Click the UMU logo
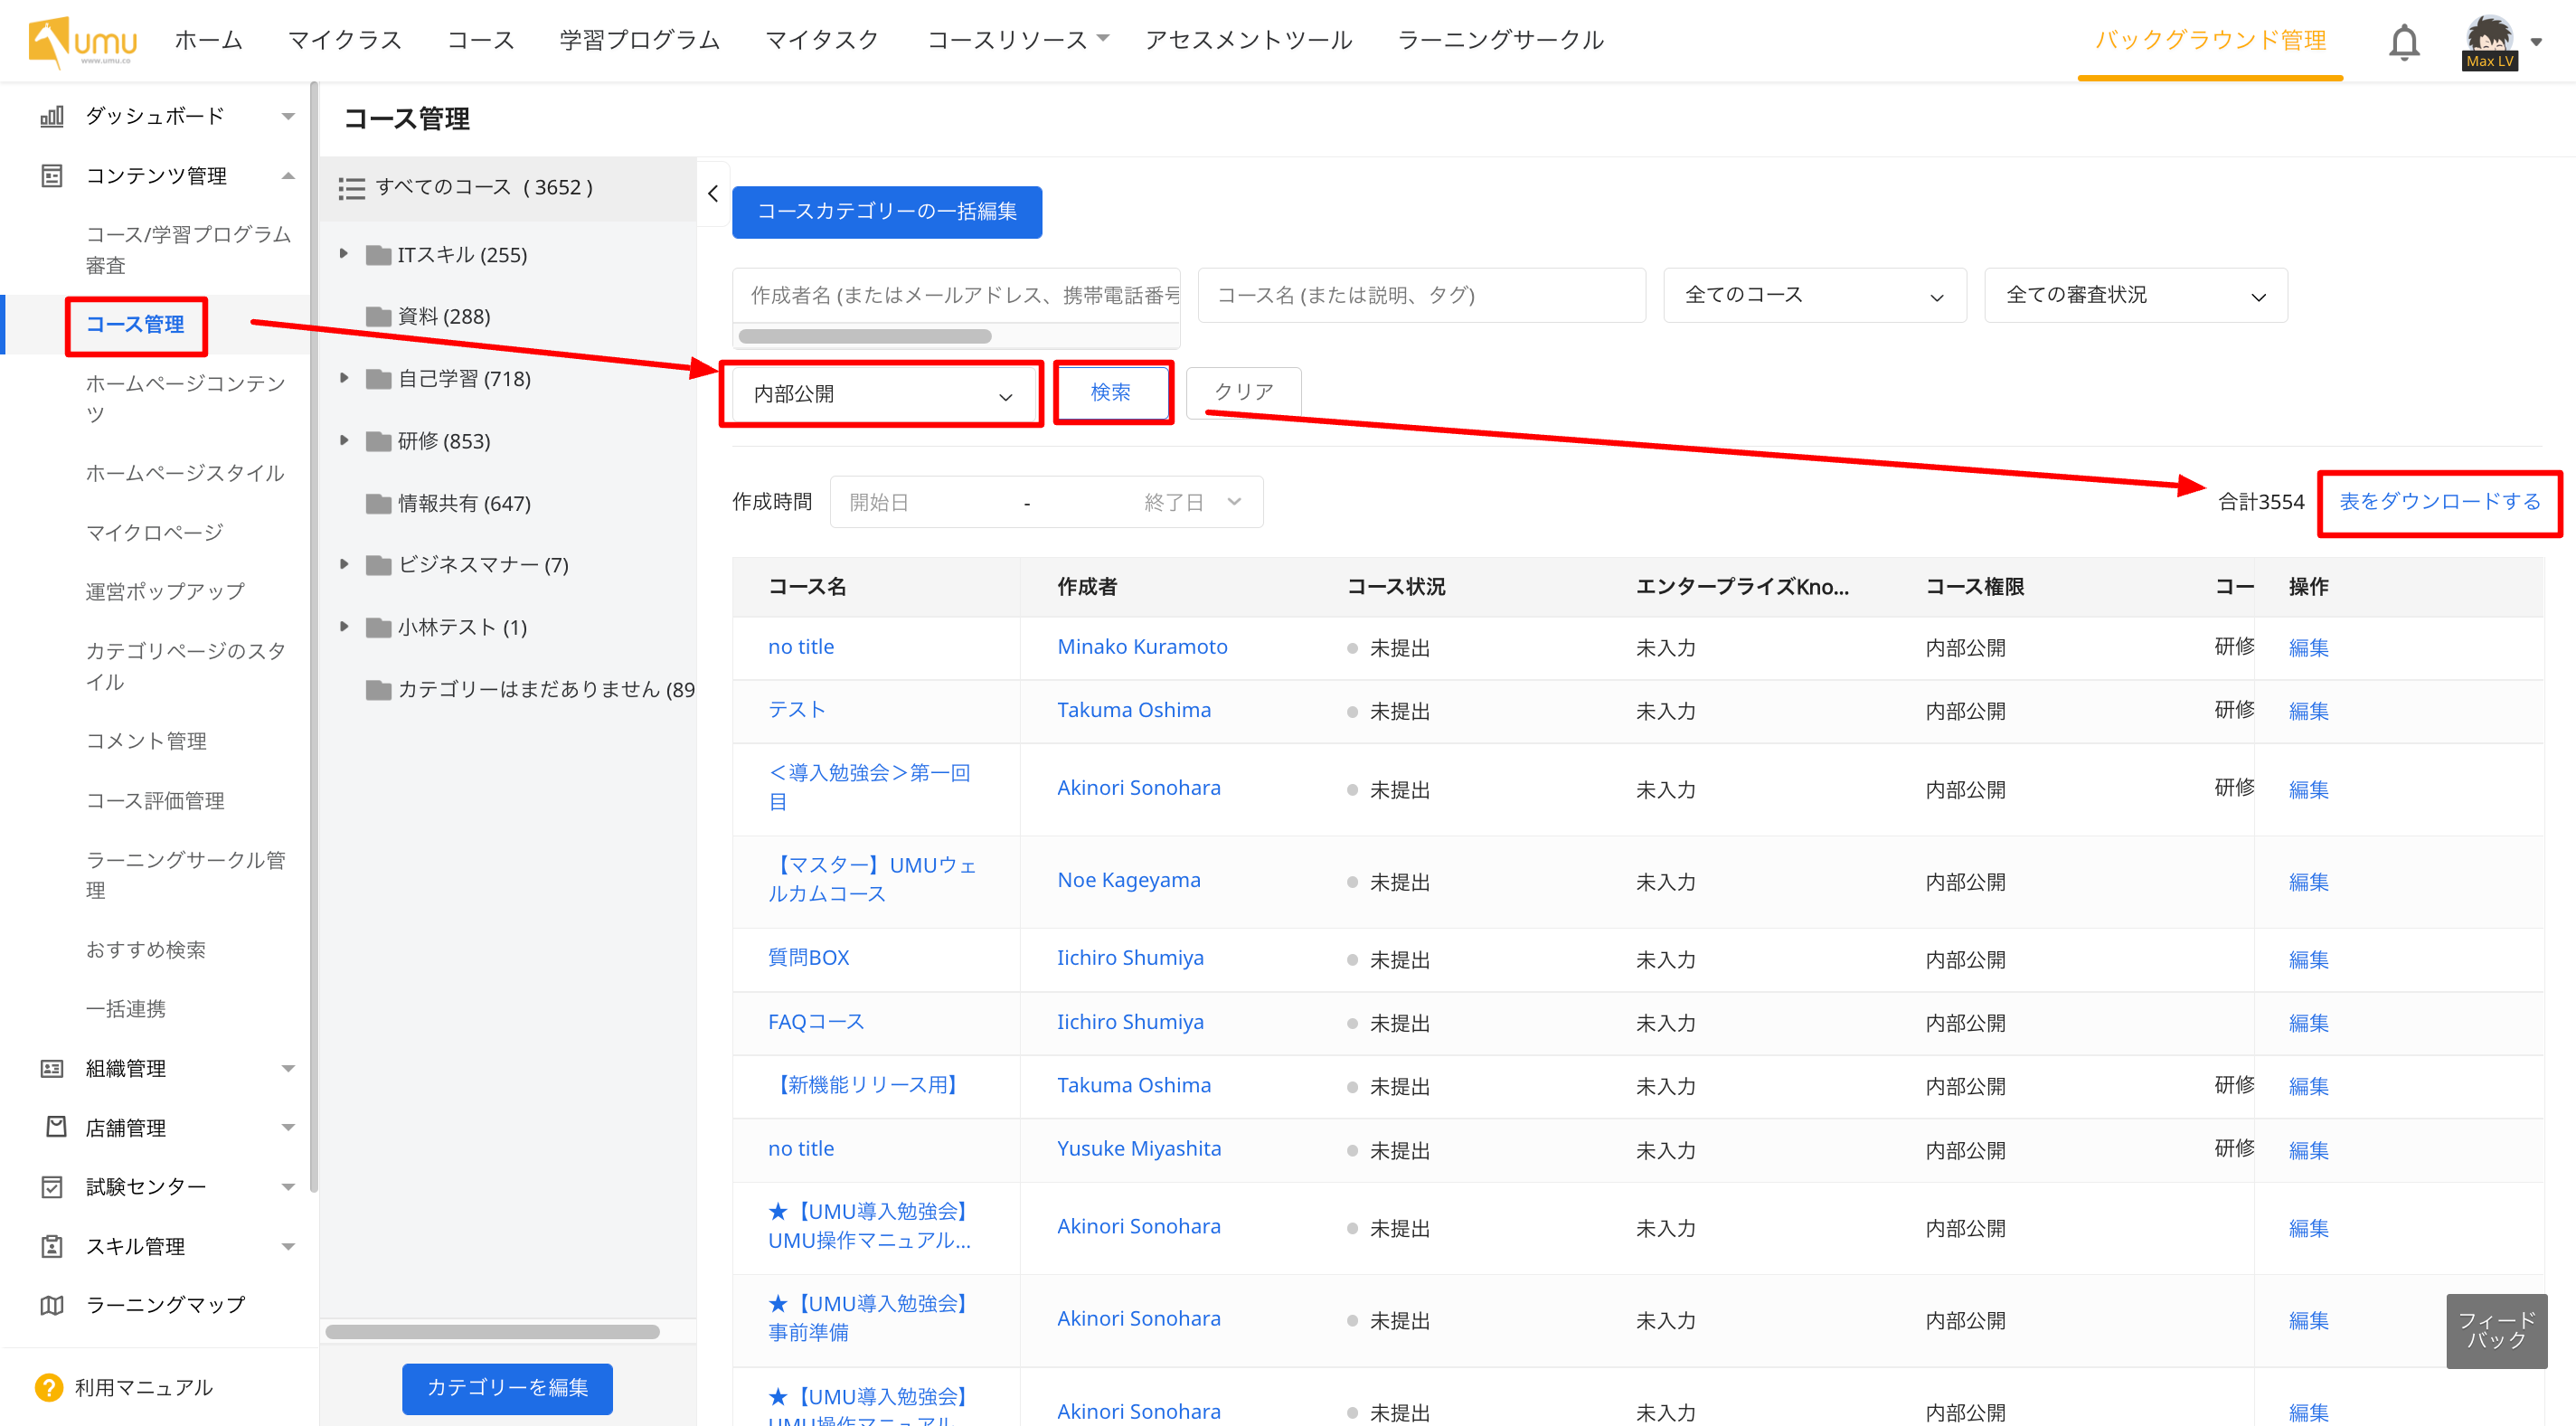The image size is (2576, 1426). [x=83, y=42]
